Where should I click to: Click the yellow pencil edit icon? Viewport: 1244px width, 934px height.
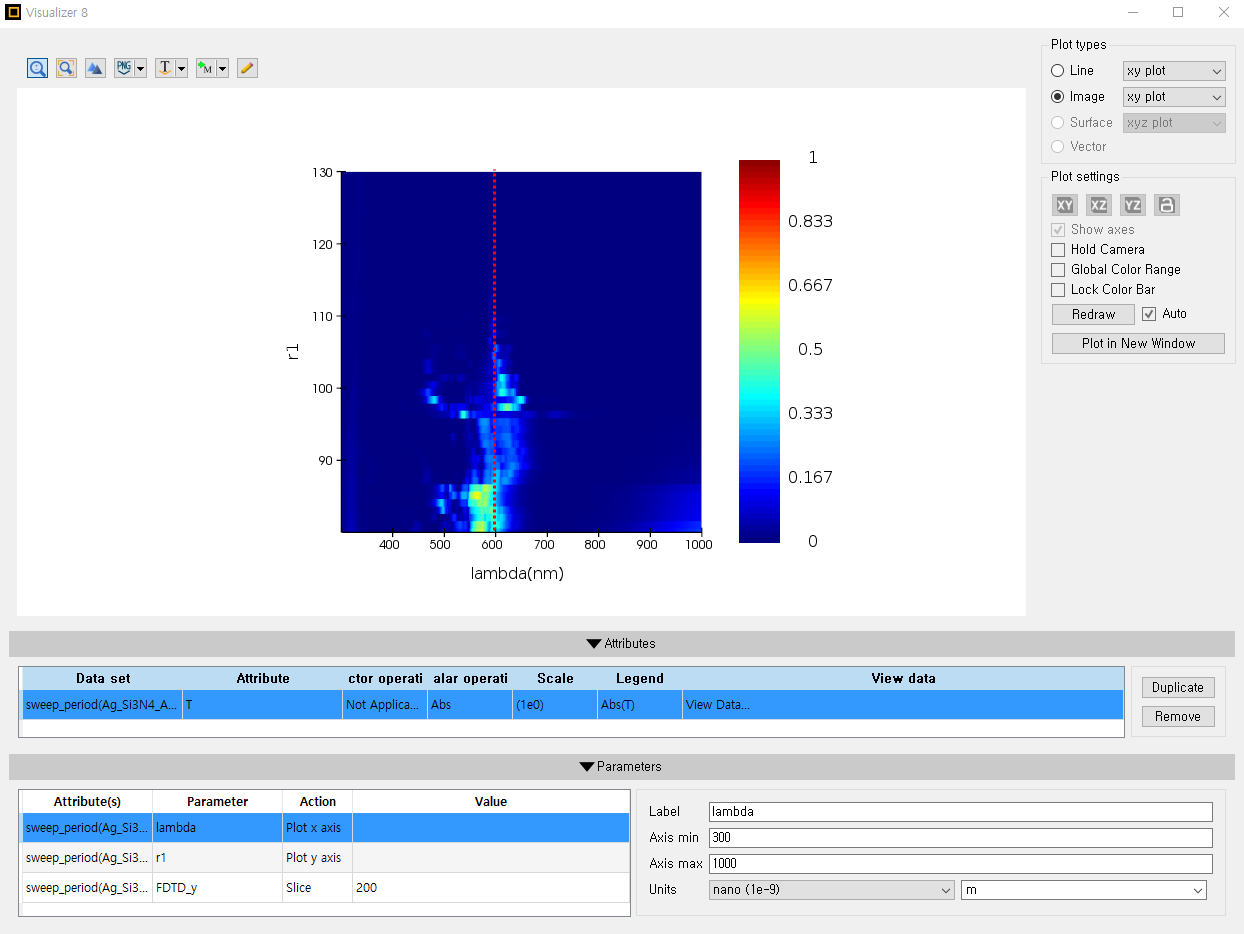click(x=248, y=68)
